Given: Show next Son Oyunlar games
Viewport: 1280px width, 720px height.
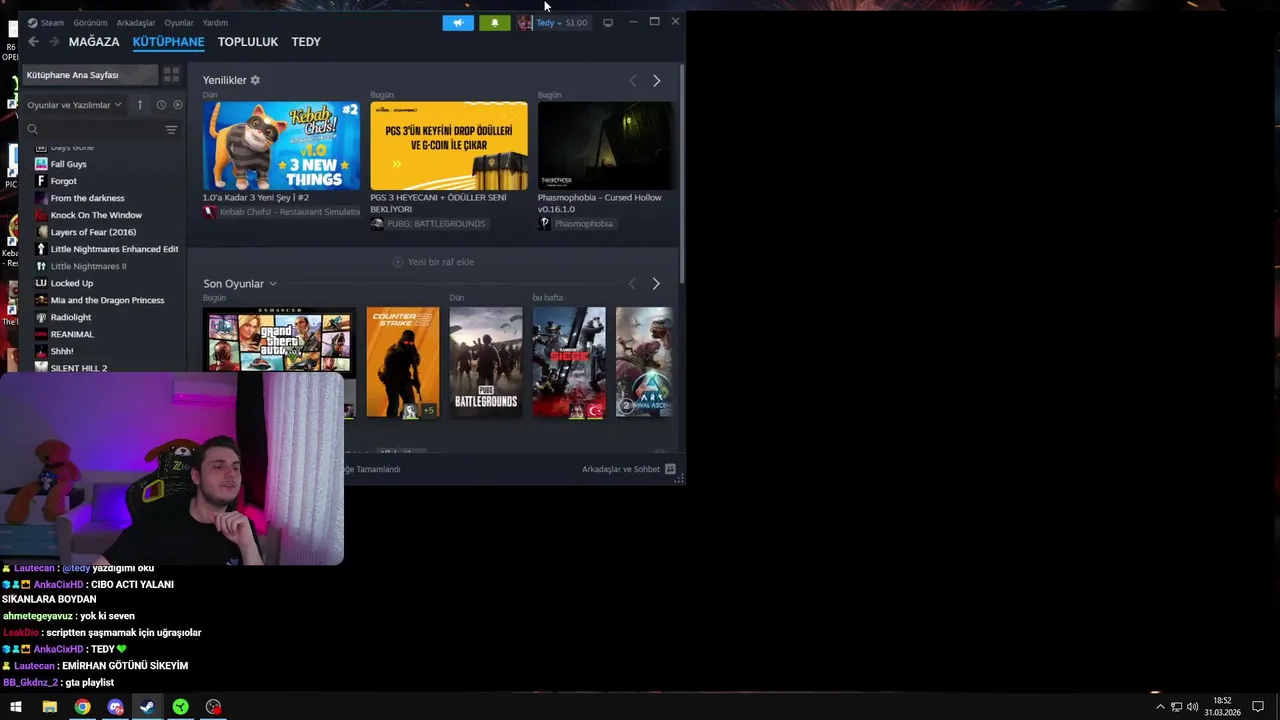Looking at the screenshot, I should tap(656, 284).
